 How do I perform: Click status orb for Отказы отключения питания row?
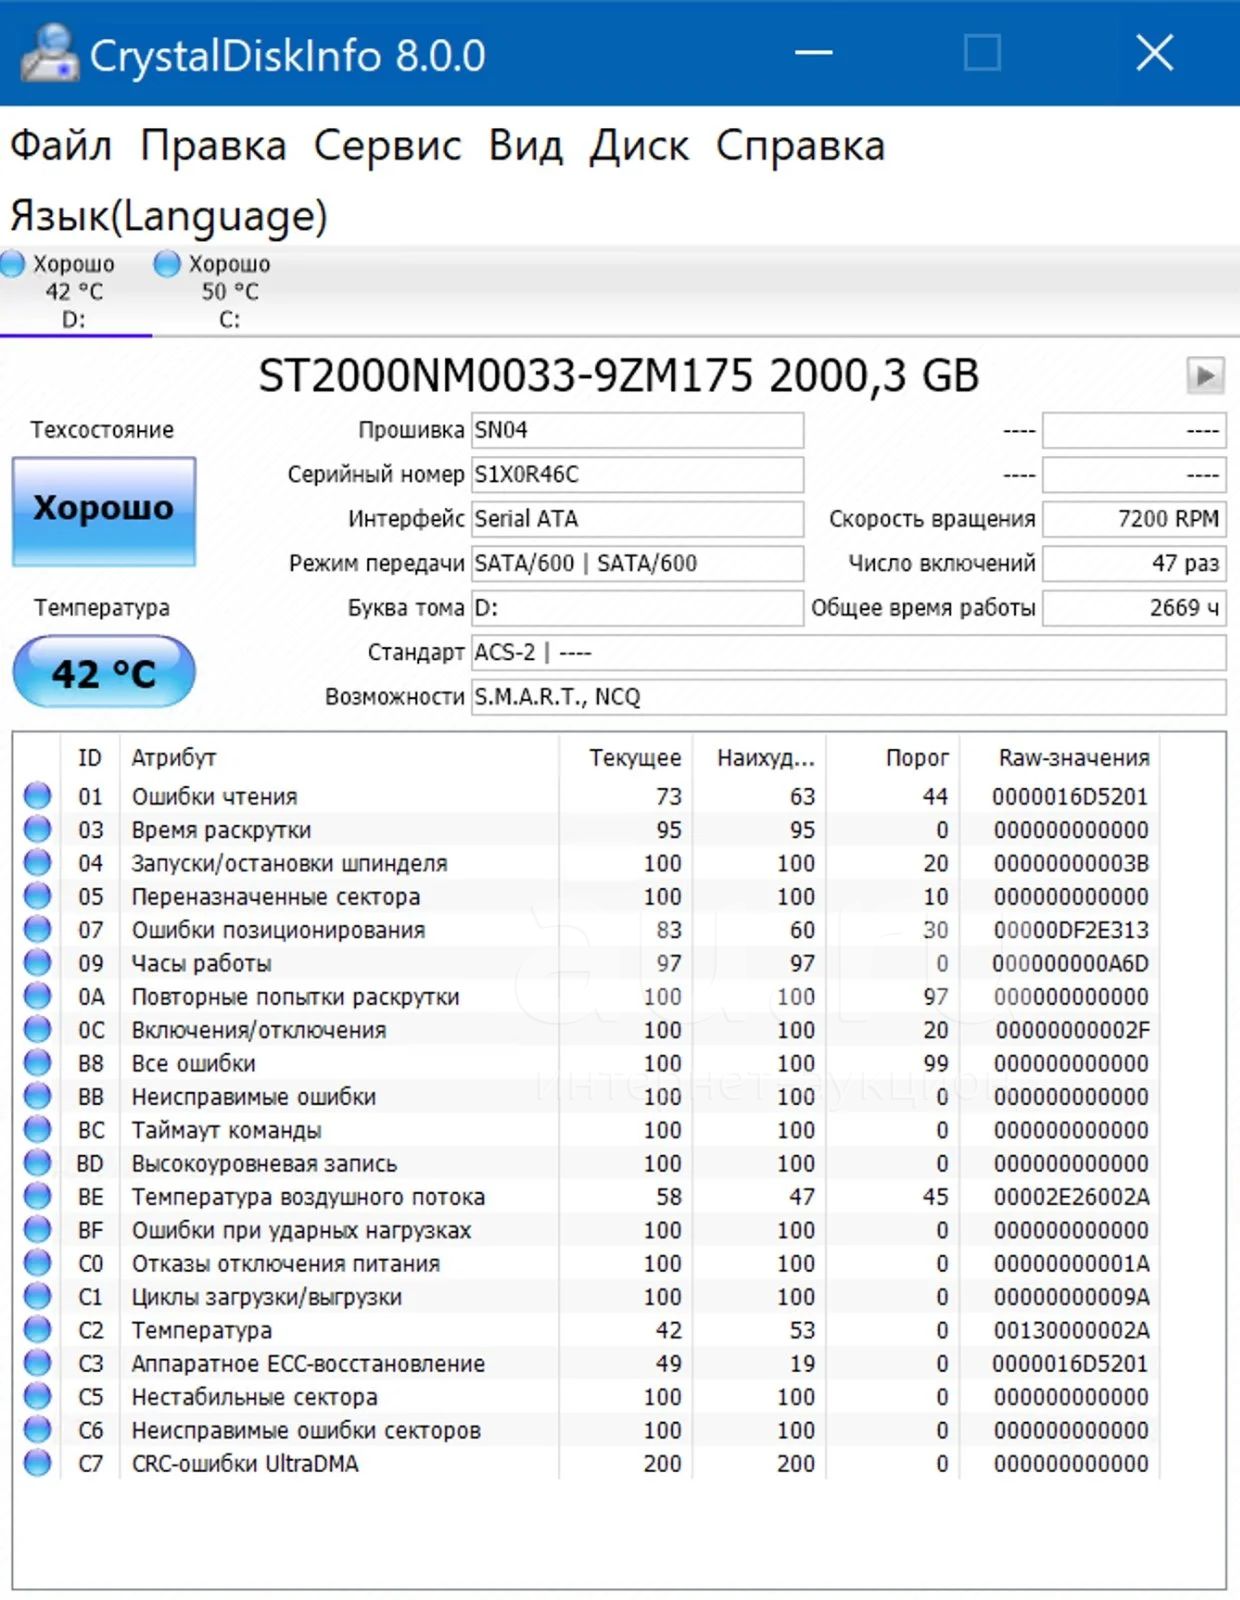[38, 1263]
